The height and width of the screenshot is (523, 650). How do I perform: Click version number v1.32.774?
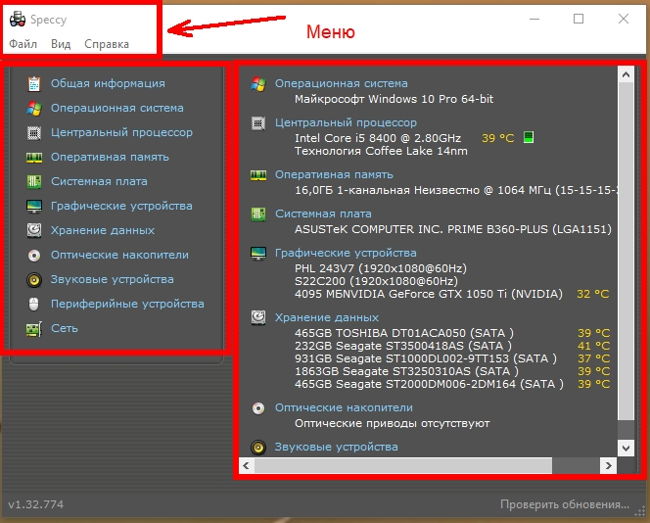click(36, 505)
